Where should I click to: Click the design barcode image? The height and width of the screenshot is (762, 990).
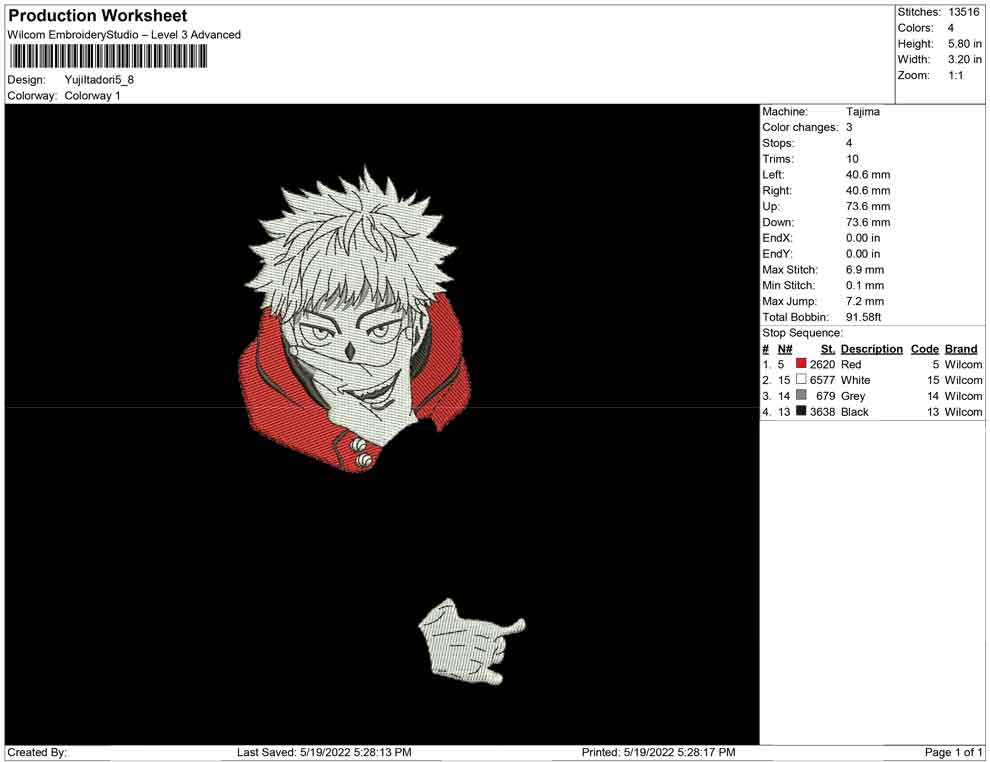coord(107,56)
